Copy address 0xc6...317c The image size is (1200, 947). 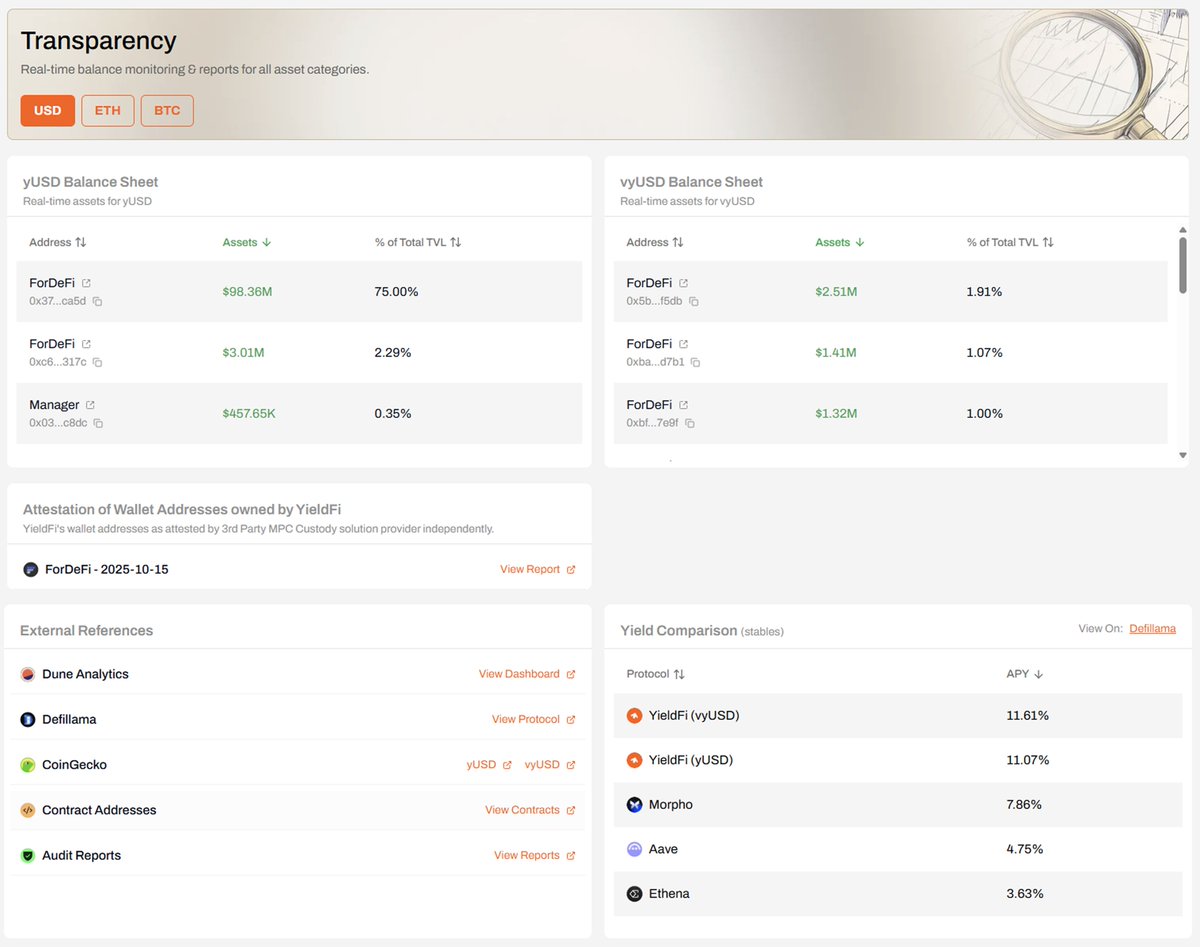[x=97, y=362]
